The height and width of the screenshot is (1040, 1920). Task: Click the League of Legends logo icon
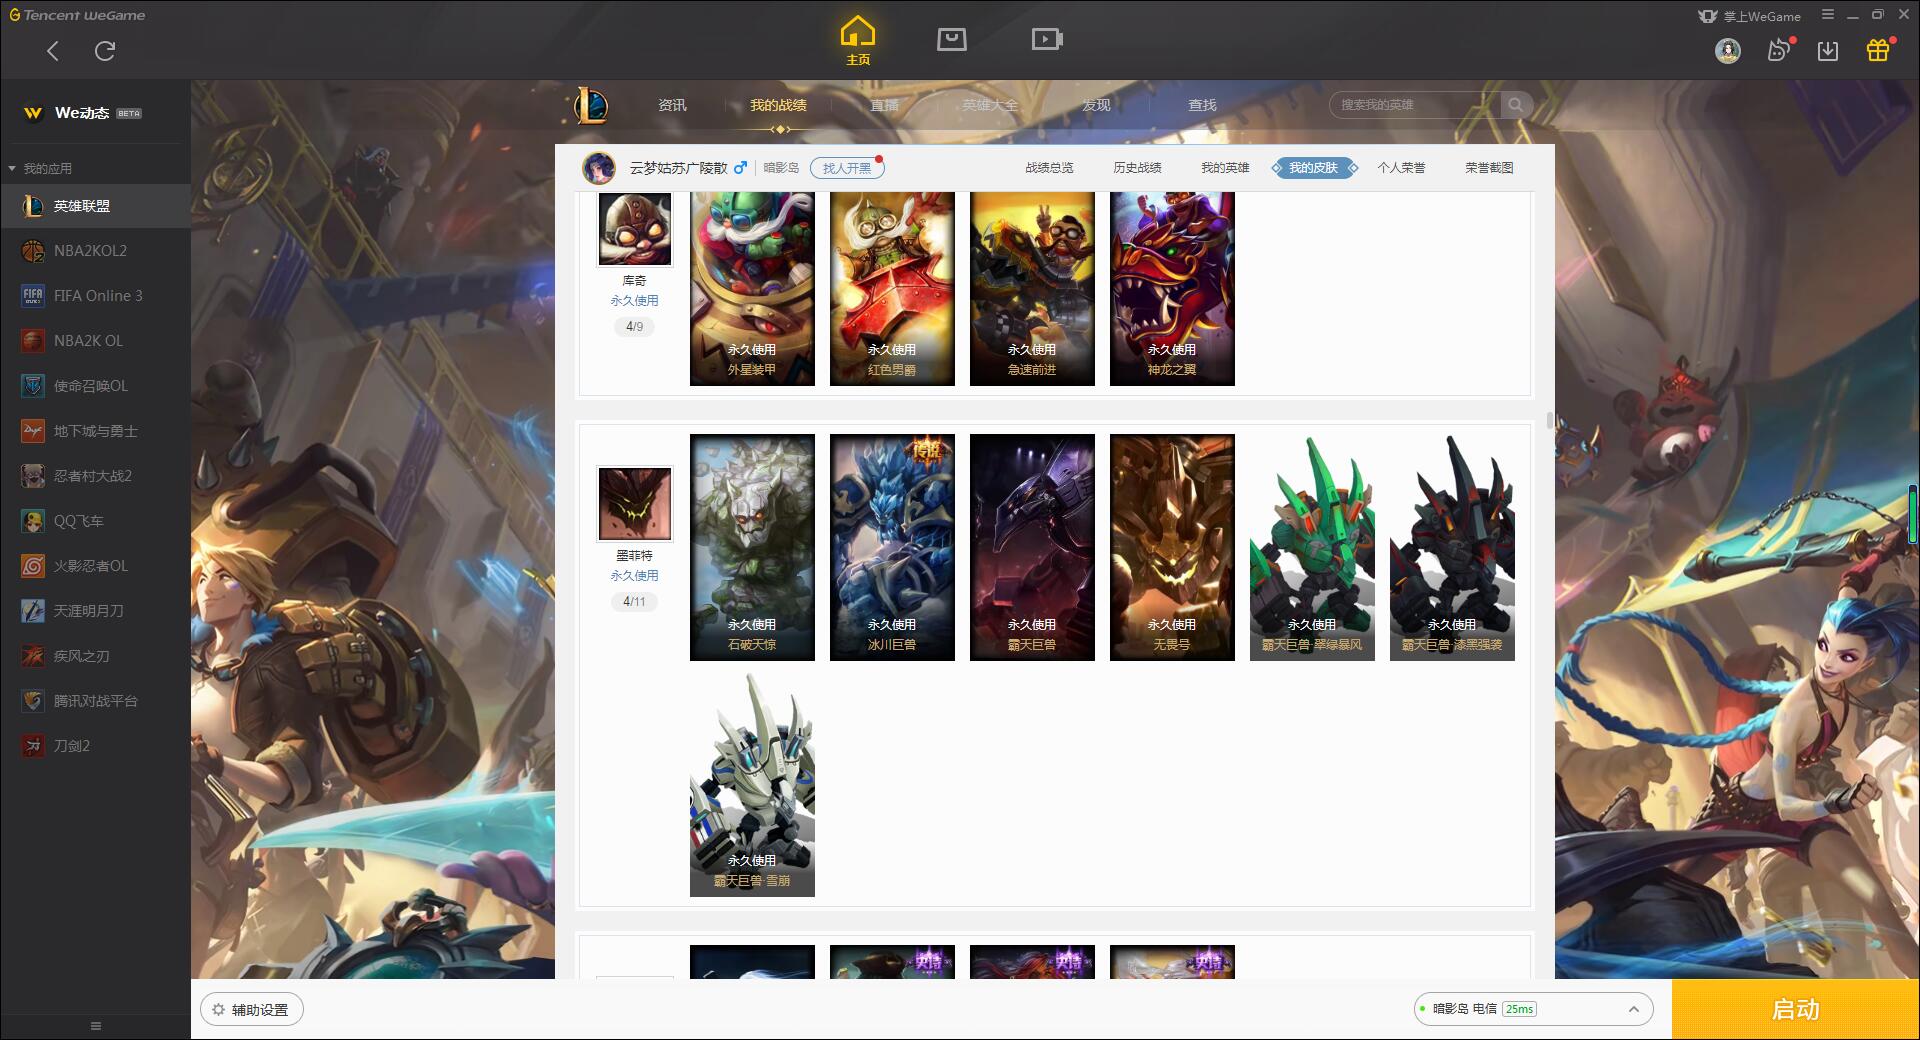591,105
